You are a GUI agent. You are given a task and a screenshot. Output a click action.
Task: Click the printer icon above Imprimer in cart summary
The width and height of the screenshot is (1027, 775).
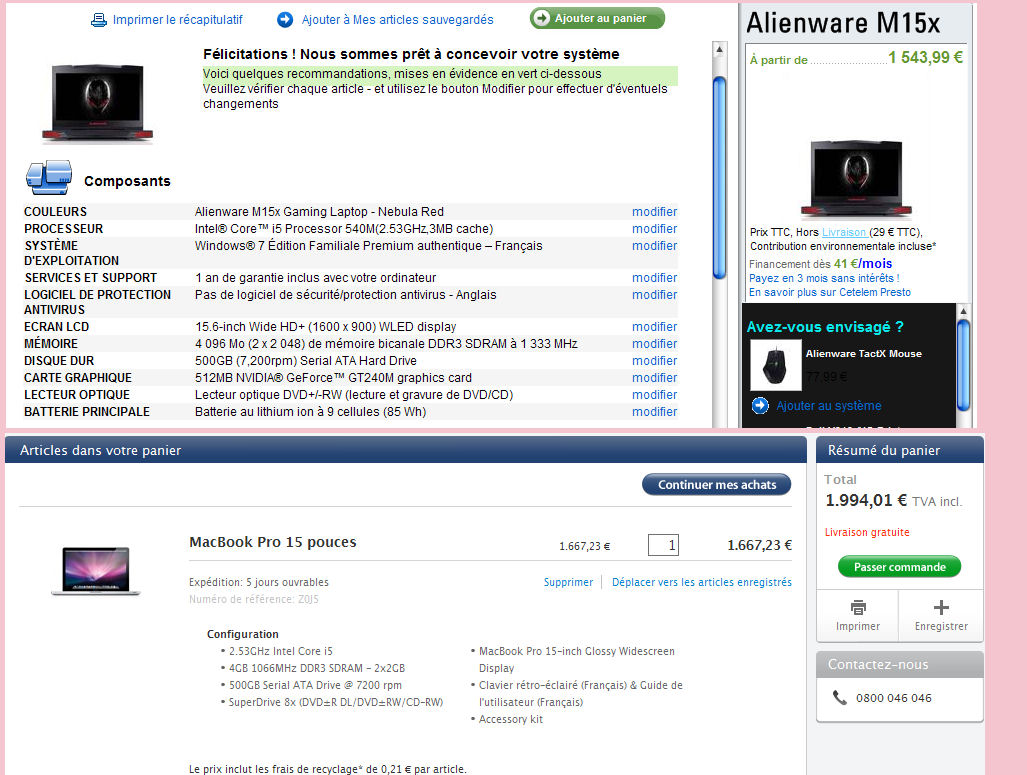(858, 607)
